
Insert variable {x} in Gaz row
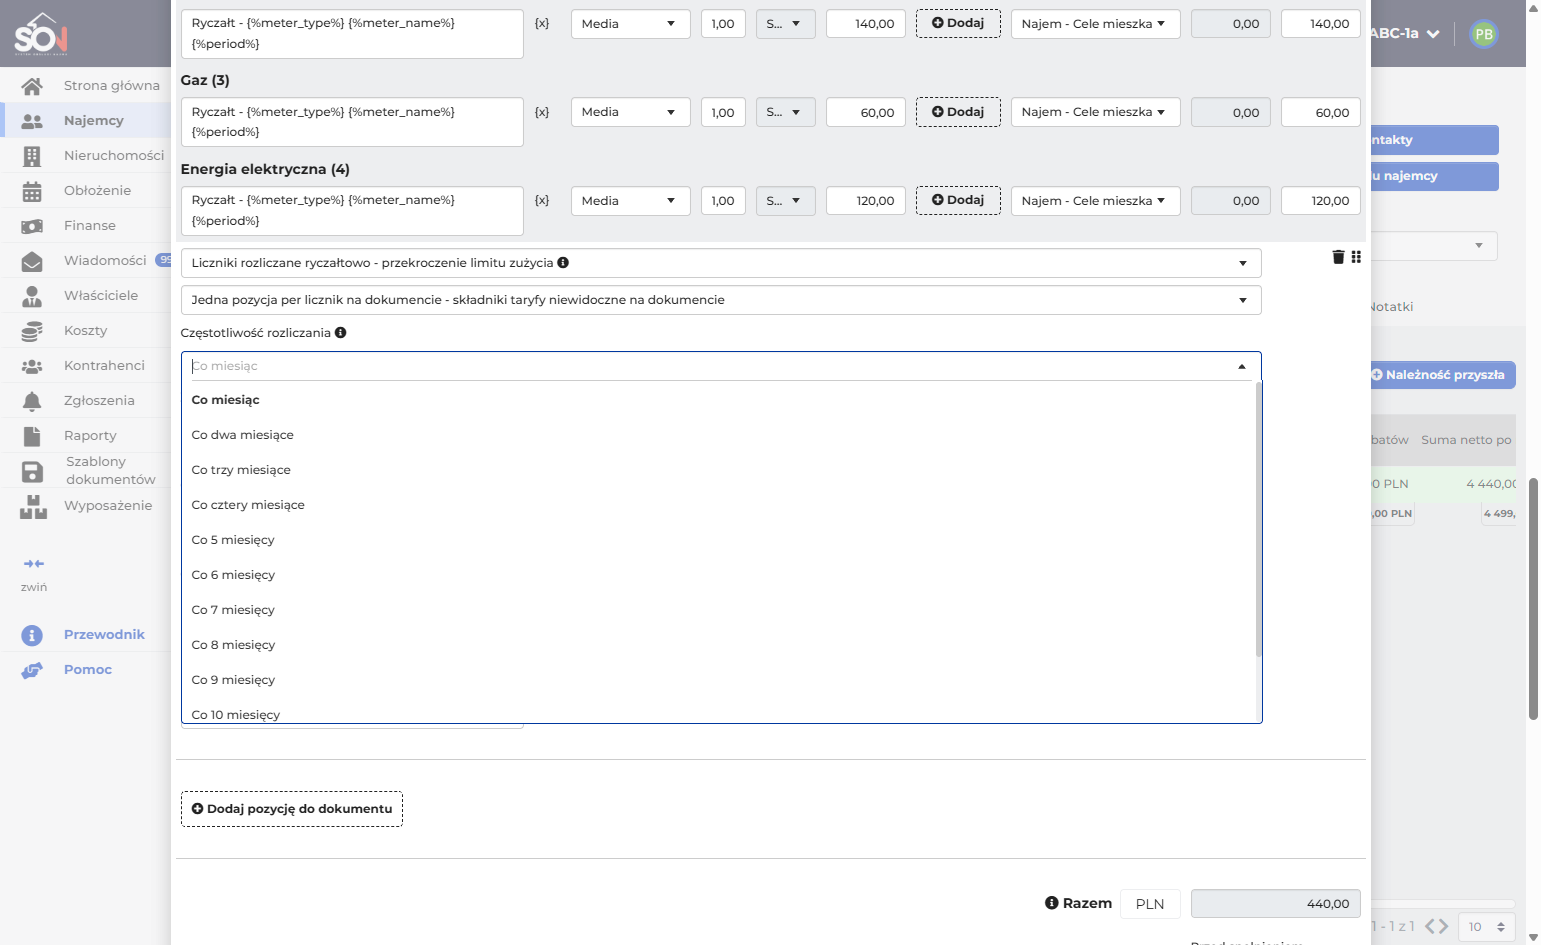coord(542,112)
